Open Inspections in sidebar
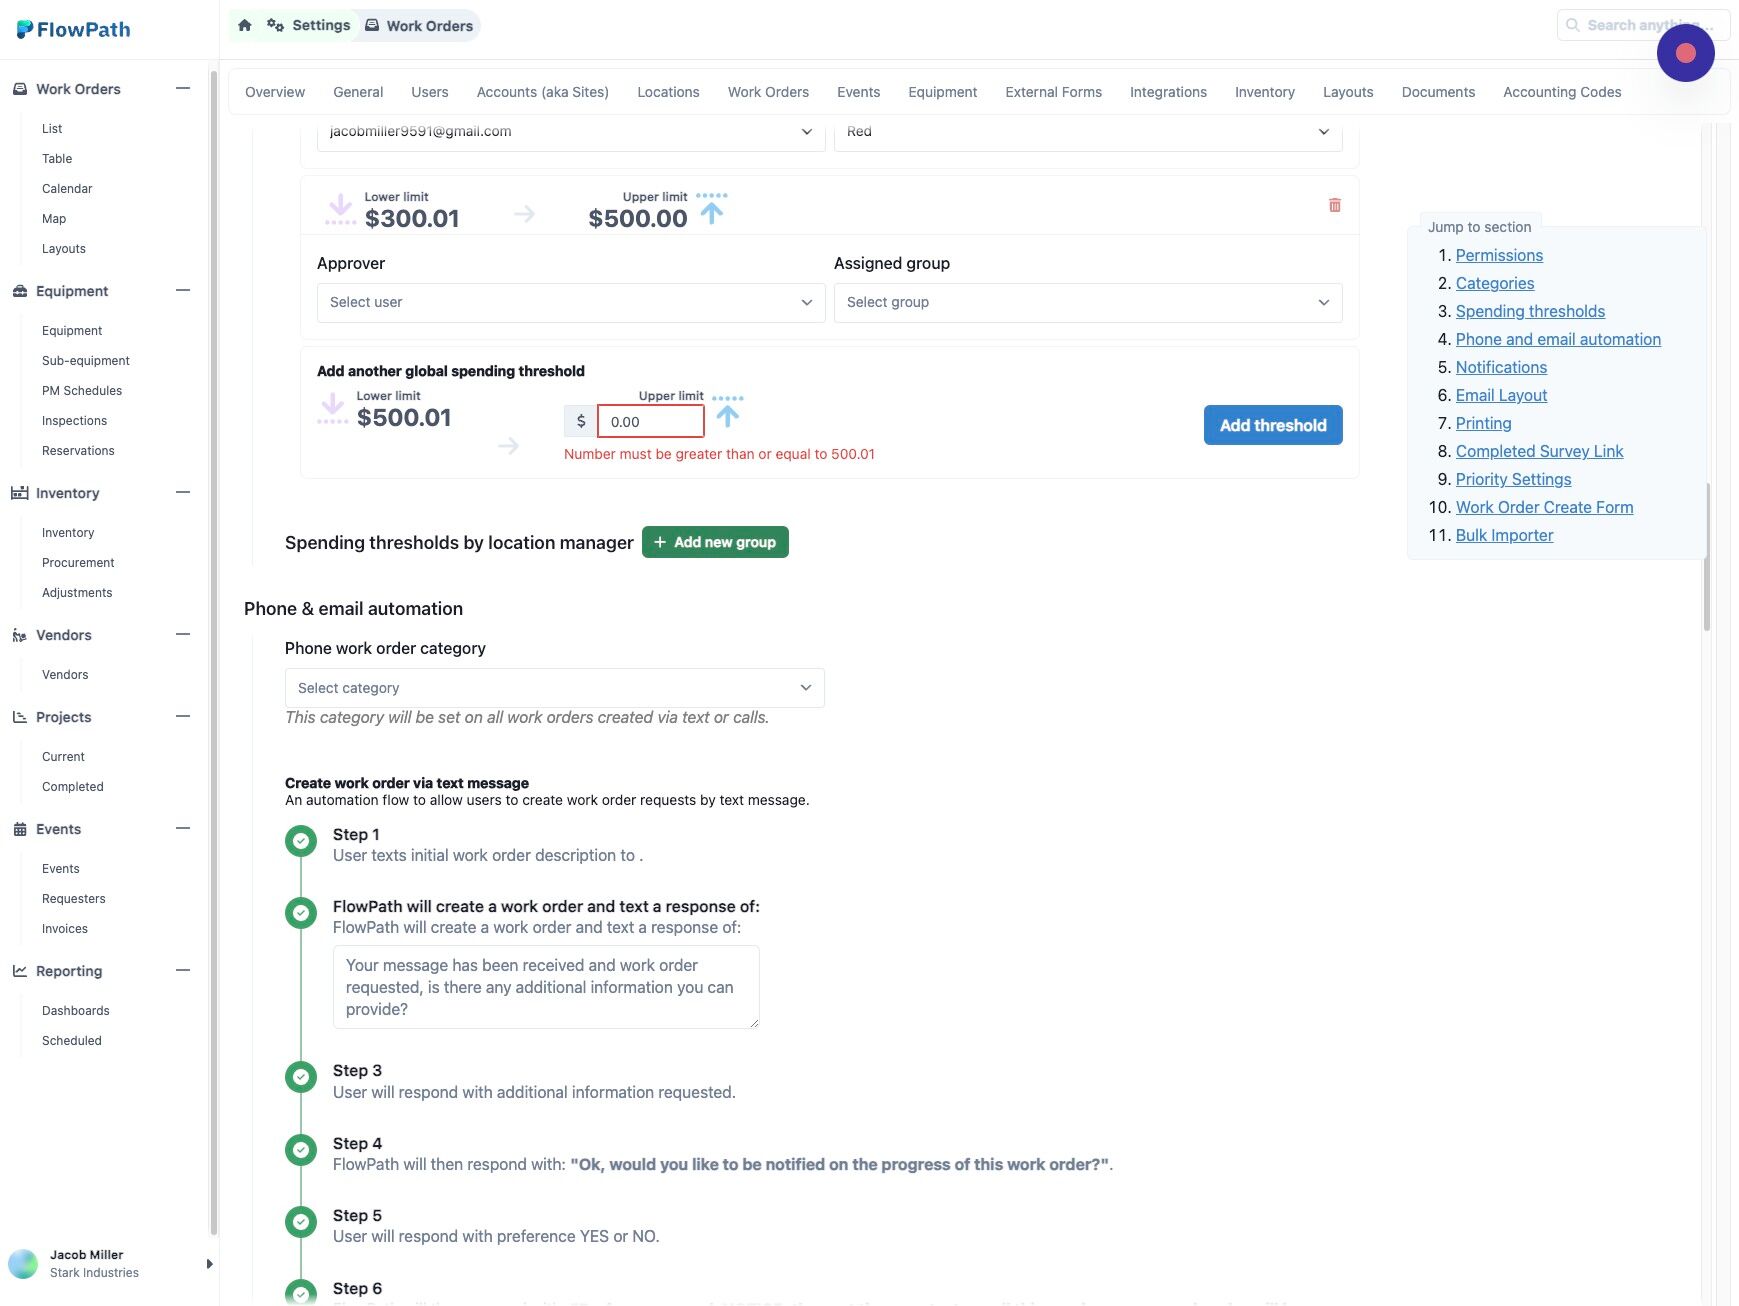 coord(74,421)
